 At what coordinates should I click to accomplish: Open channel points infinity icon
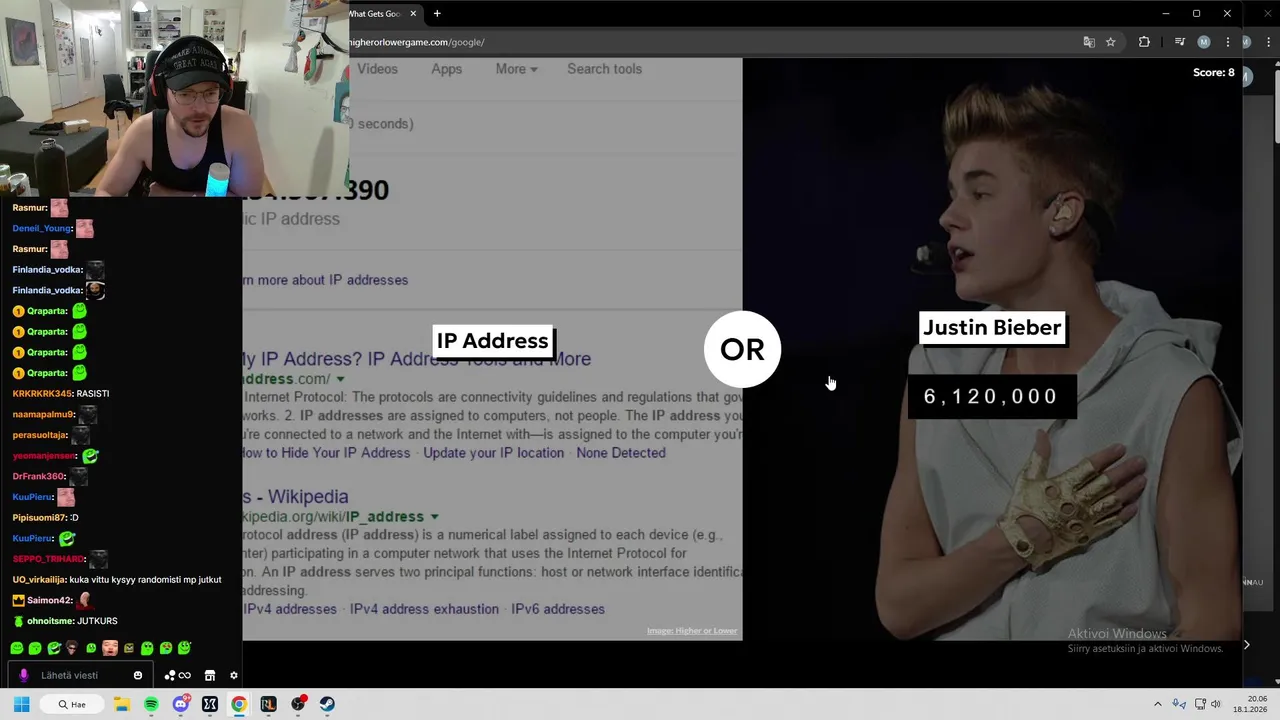coord(177,675)
